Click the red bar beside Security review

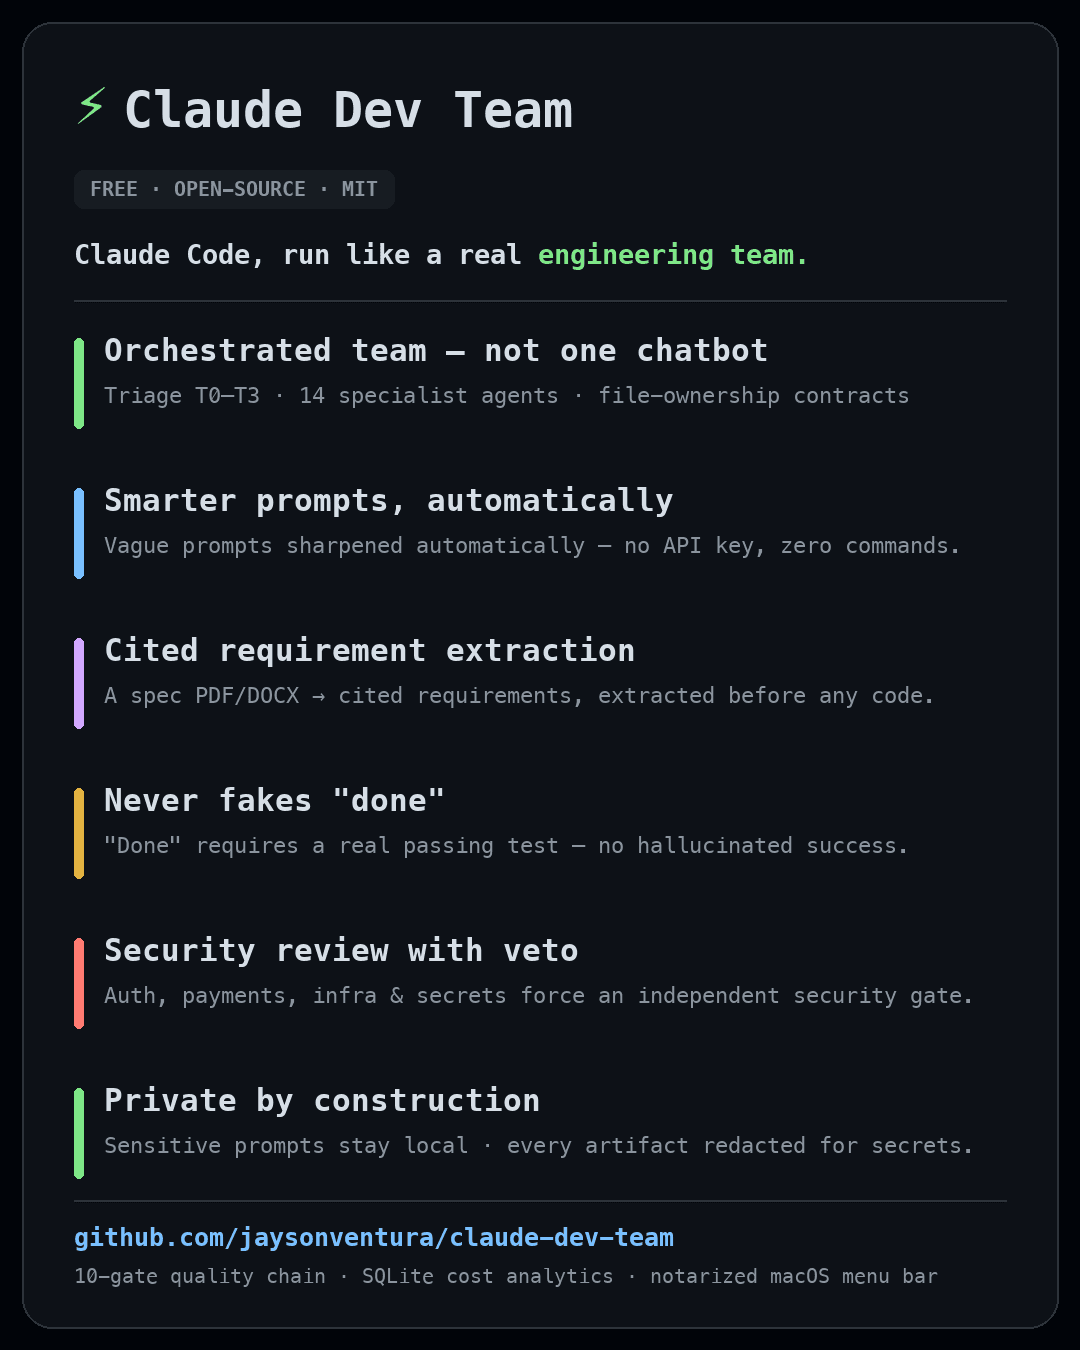coord(79,983)
